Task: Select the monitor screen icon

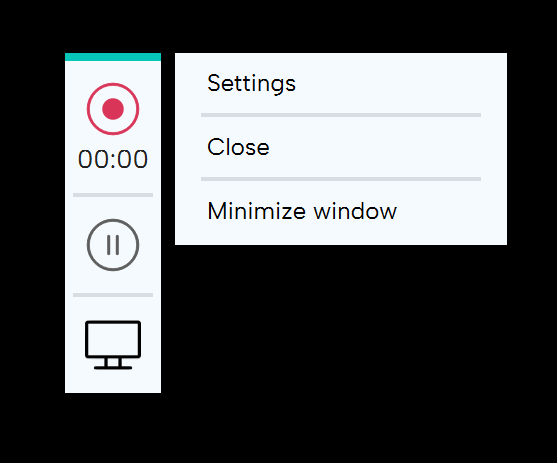Action: [113, 345]
